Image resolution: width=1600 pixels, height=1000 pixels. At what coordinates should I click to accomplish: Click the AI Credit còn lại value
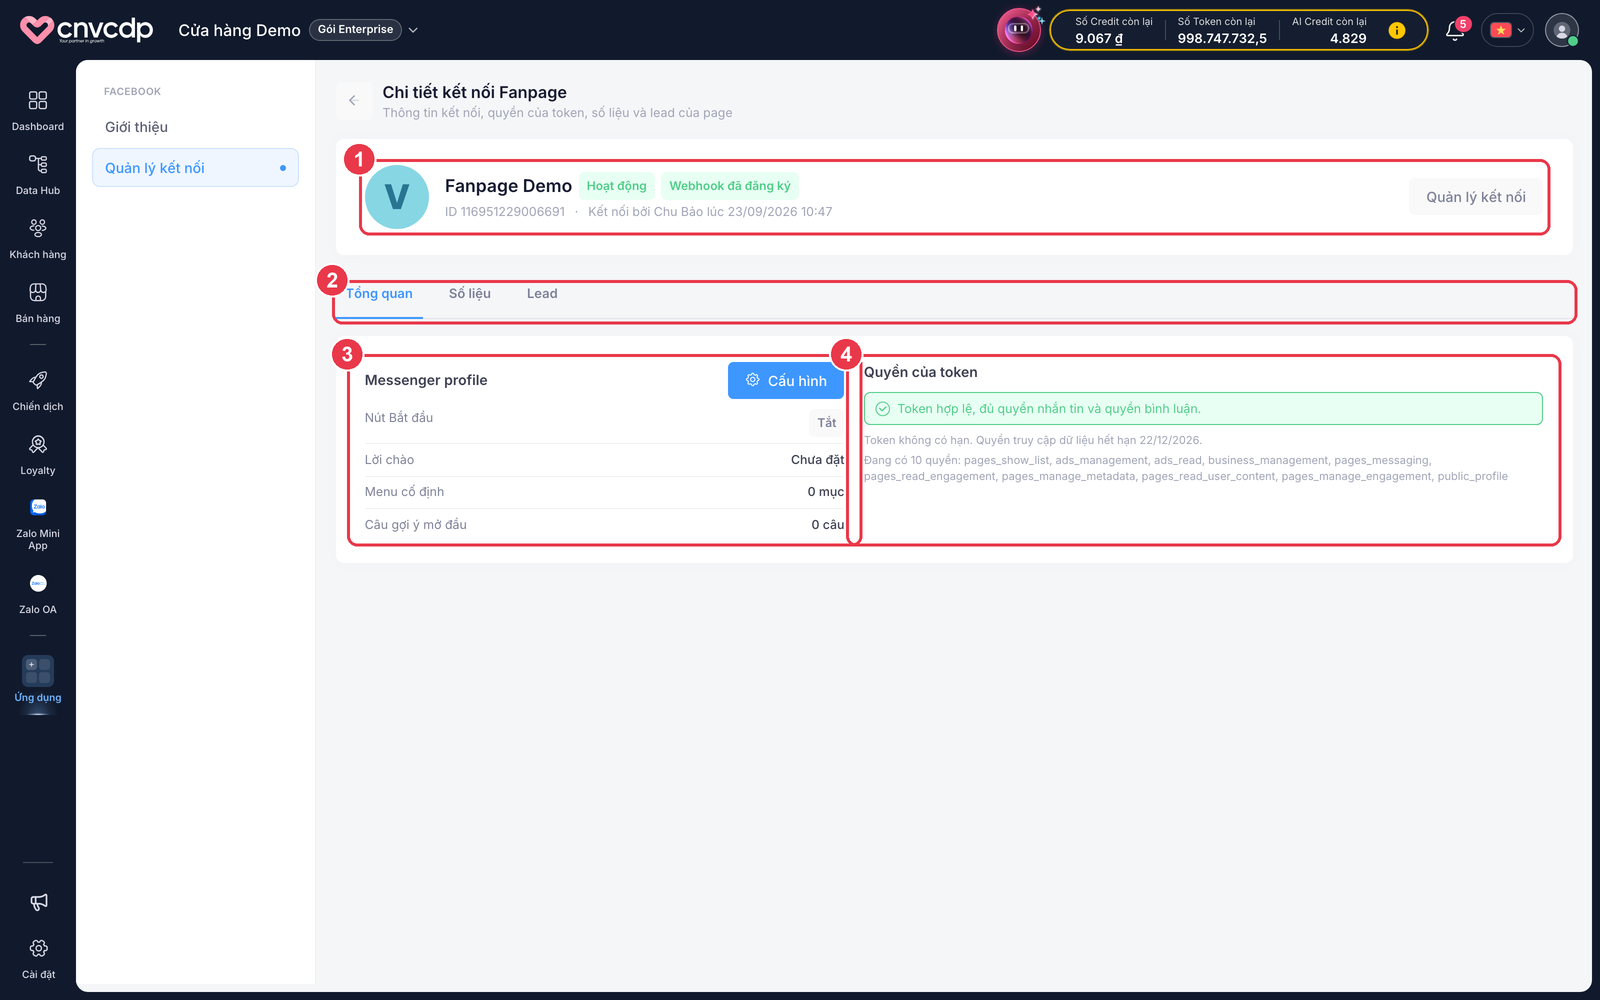(1348, 39)
